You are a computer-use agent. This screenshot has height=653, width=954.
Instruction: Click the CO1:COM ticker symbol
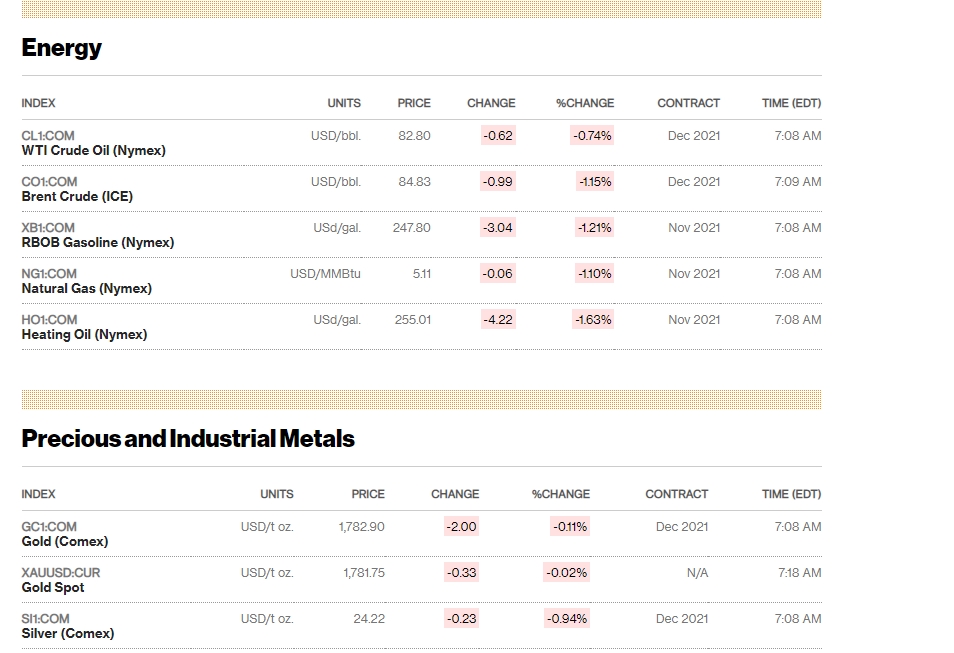49,182
